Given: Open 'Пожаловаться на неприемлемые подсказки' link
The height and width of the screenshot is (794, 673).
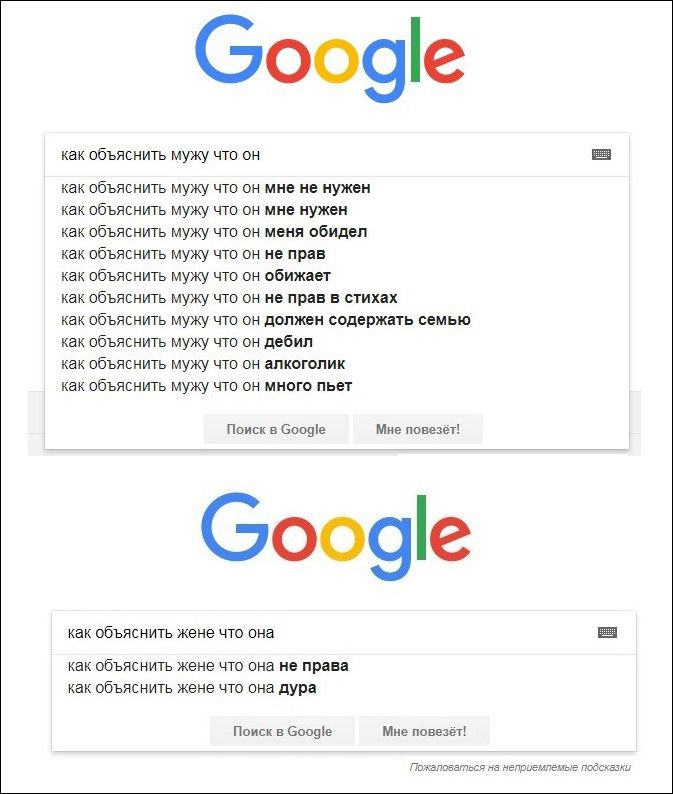Looking at the screenshot, I should [520, 768].
